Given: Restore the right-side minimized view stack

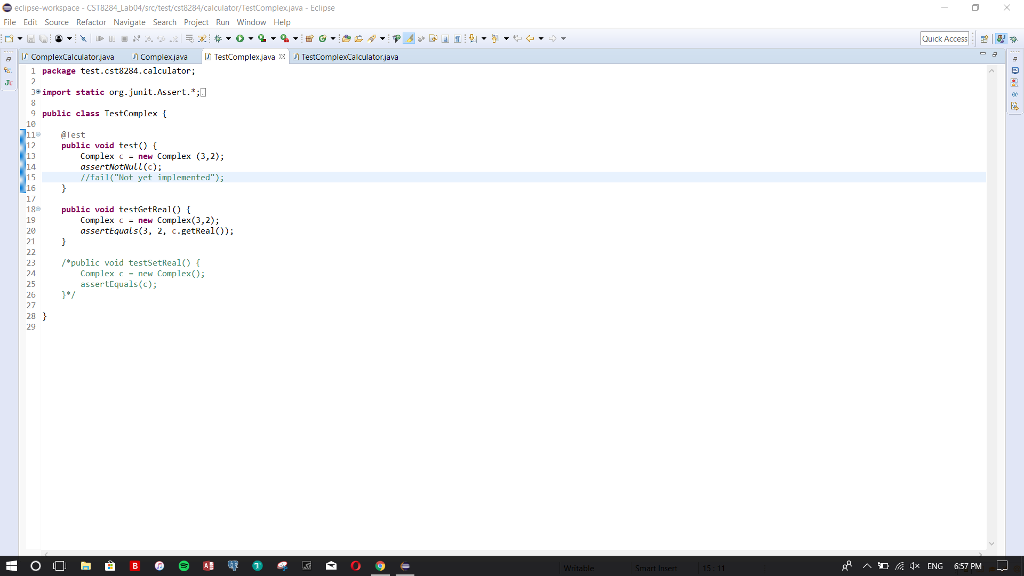Looking at the screenshot, I should coord(1015,58).
